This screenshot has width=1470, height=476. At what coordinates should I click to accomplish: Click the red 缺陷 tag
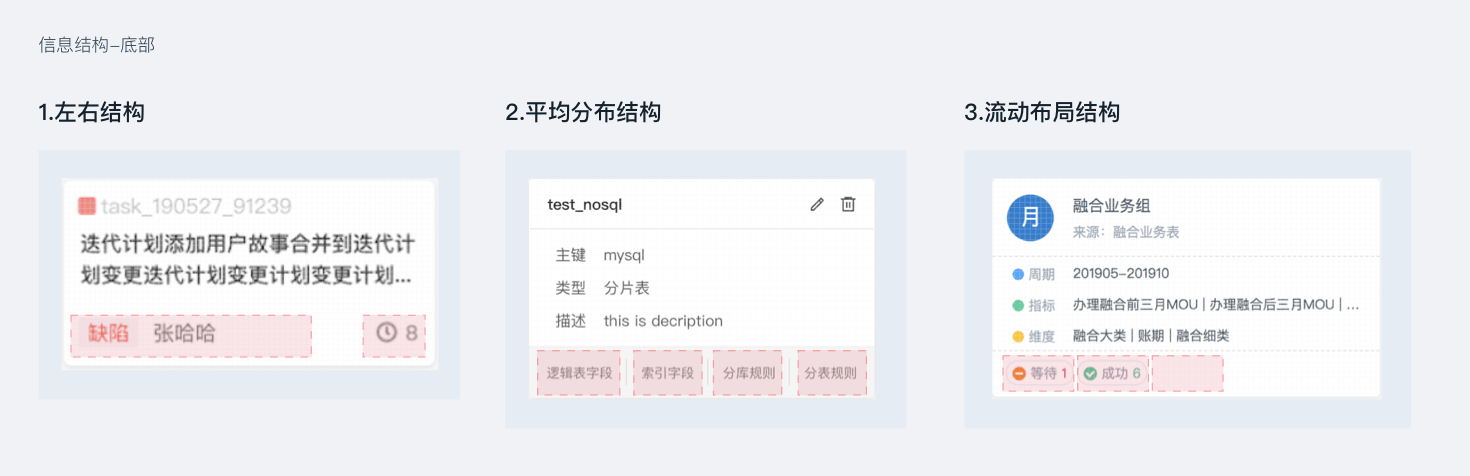click(x=109, y=333)
